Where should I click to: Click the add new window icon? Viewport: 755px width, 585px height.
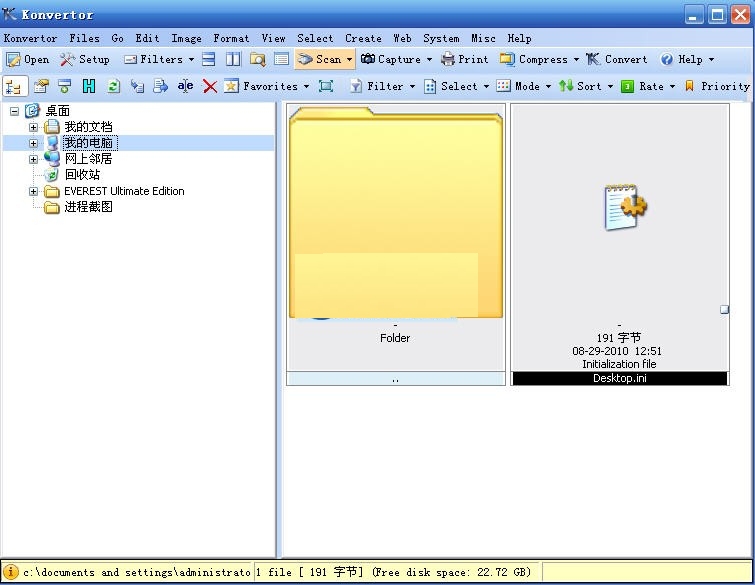65,87
